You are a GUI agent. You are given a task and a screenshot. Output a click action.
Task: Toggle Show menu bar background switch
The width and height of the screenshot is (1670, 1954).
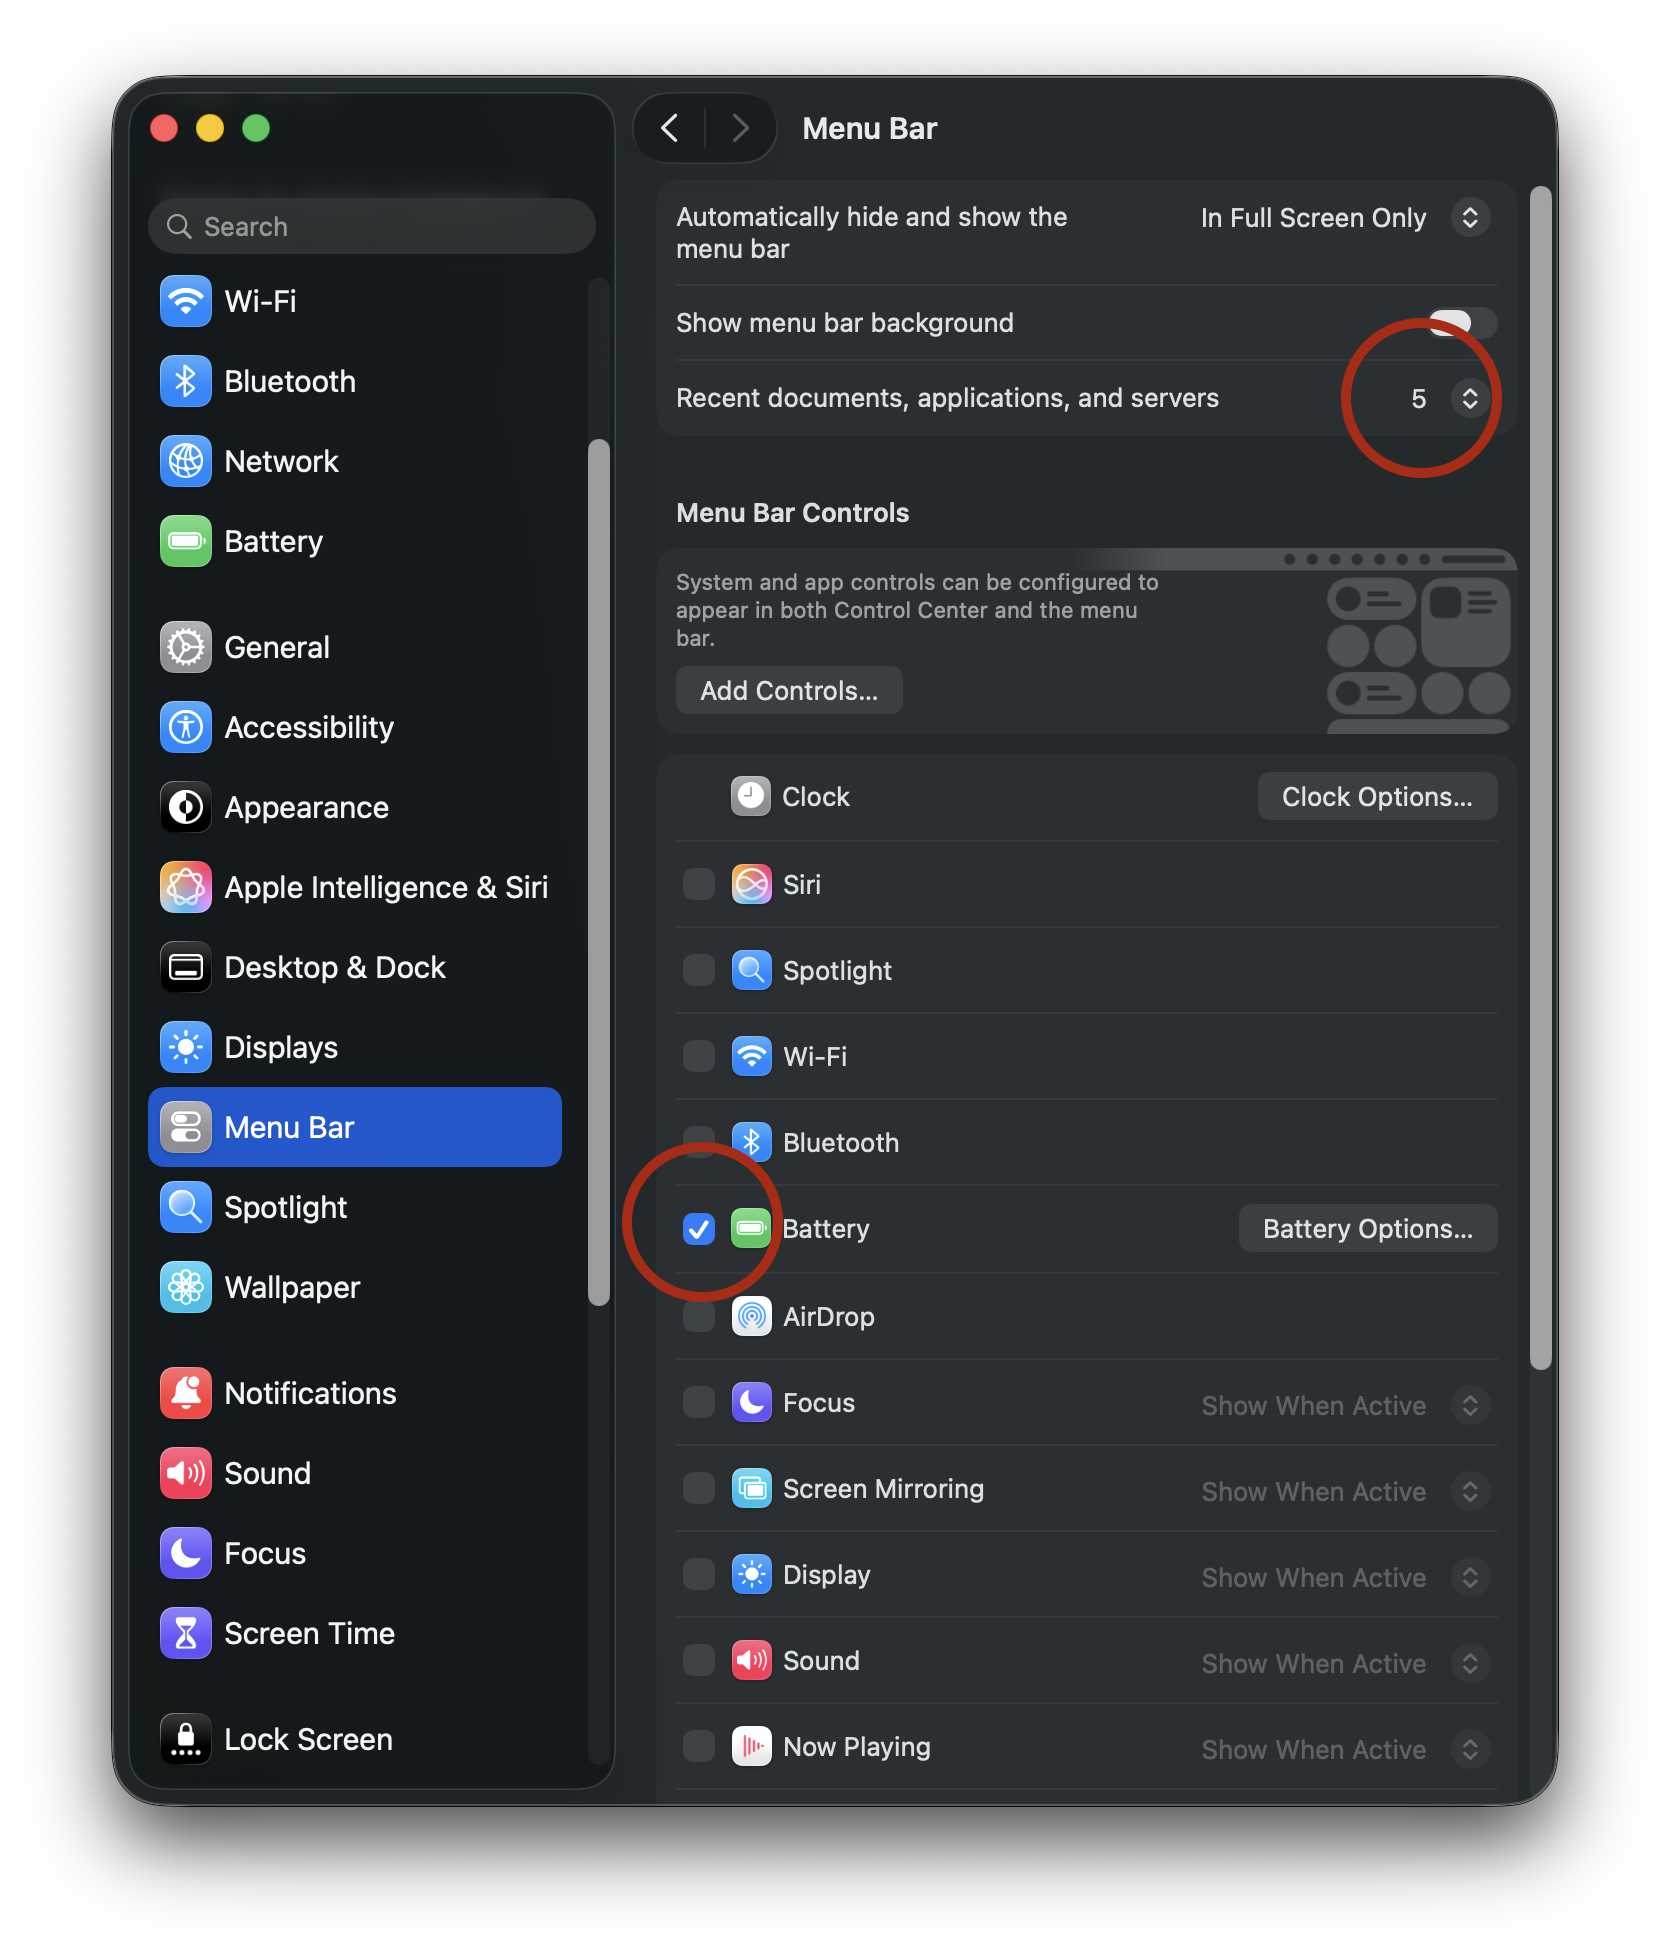pyautogui.click(x=1462, y=323)
